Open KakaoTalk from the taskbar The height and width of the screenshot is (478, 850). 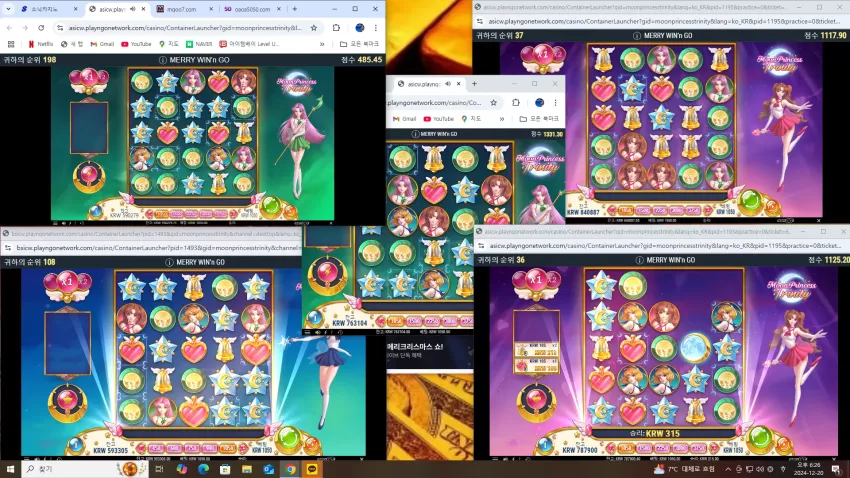pos(312,469)
